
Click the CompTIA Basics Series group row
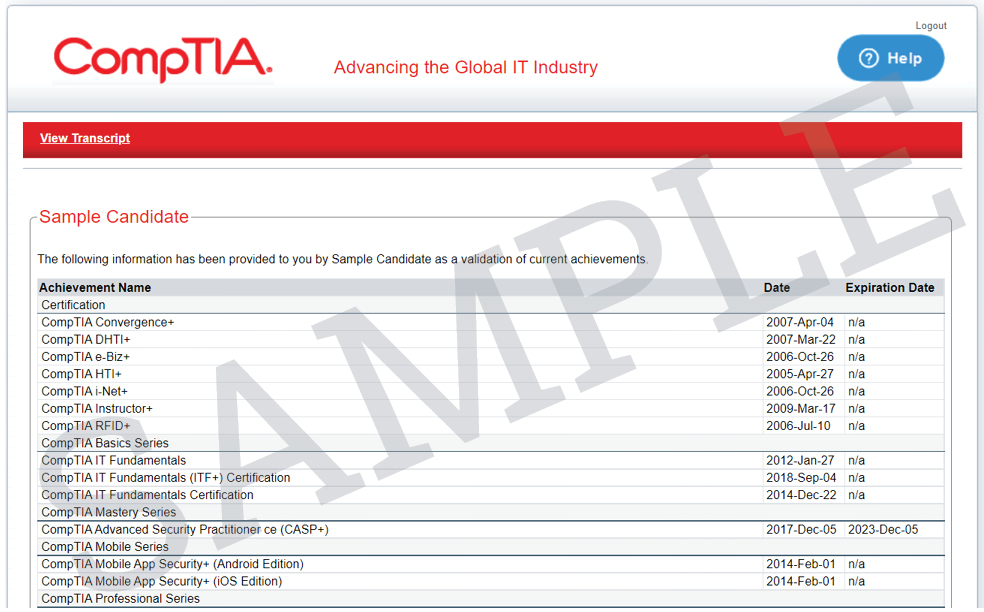tap(491, 443)
